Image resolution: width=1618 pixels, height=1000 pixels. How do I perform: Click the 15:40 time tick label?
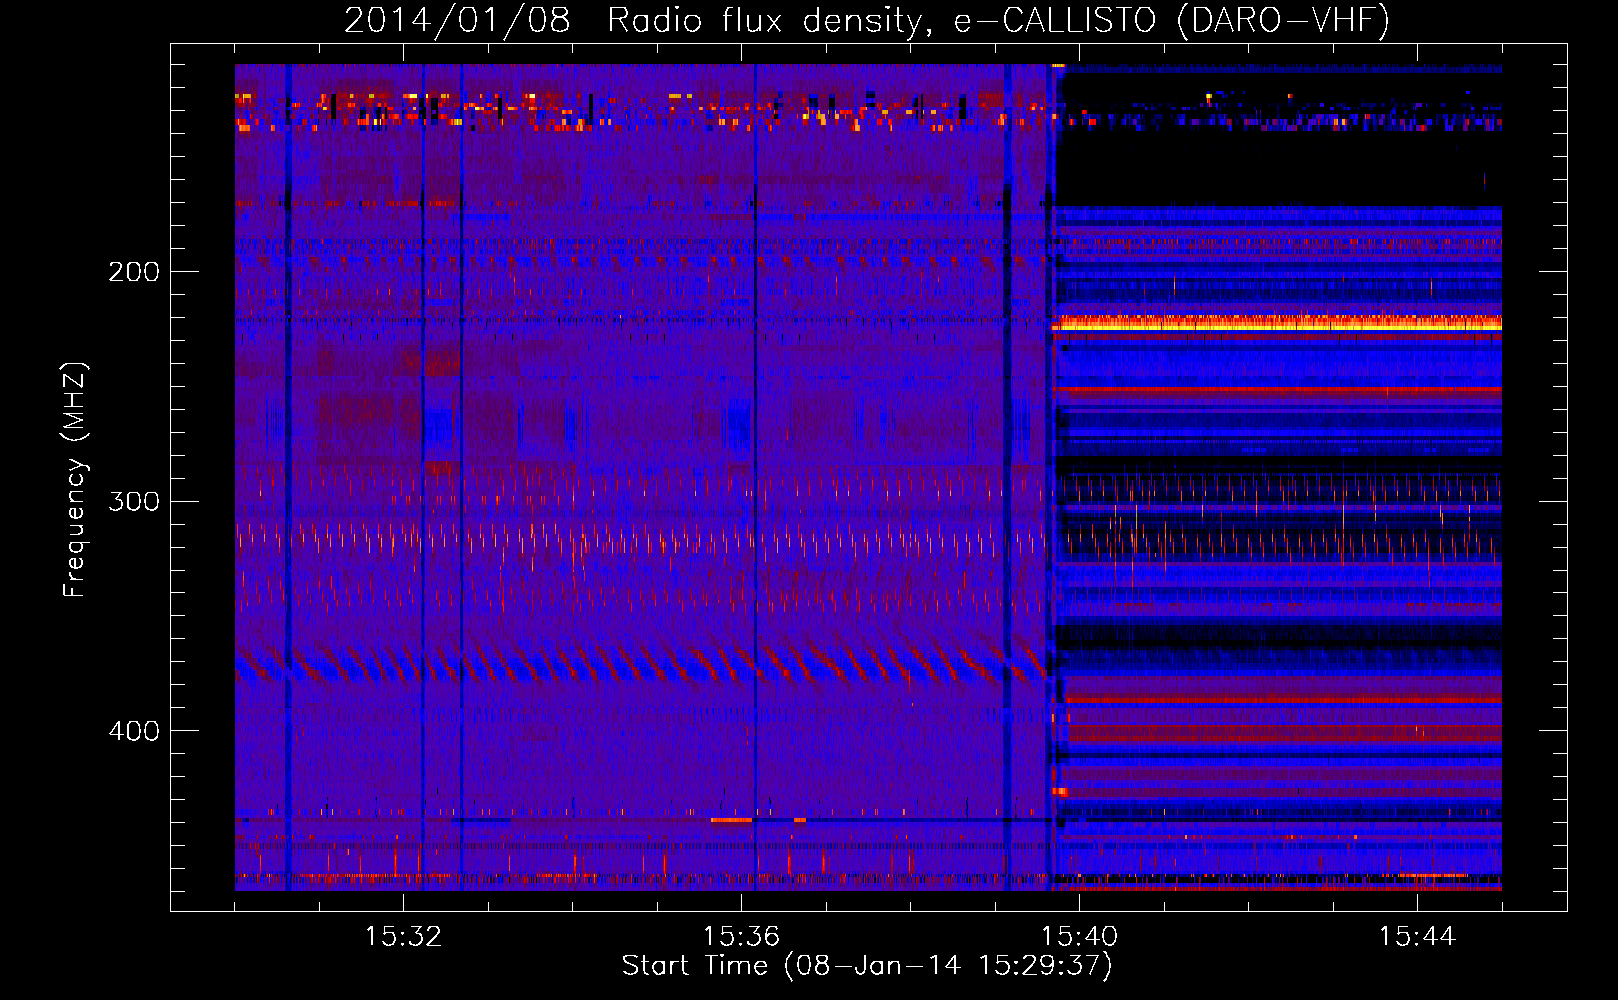click(1079, 937)
